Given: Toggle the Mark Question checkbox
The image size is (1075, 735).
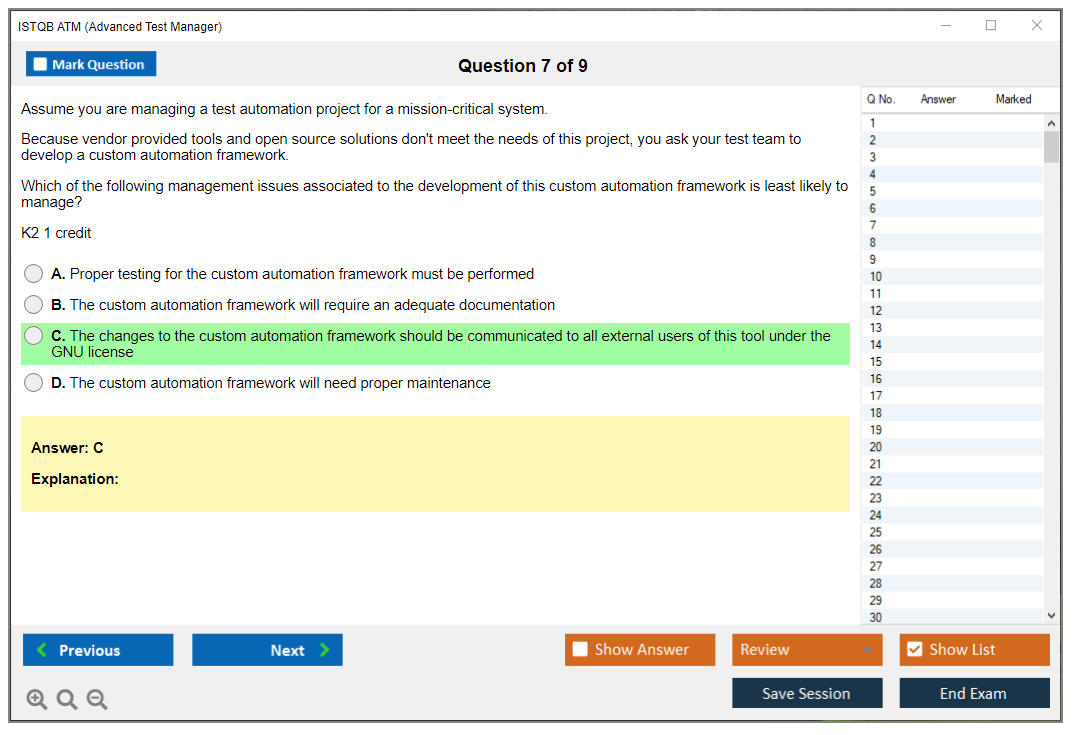Looking at the screenshot, I should pyautogui.click(x=41, y=65).
